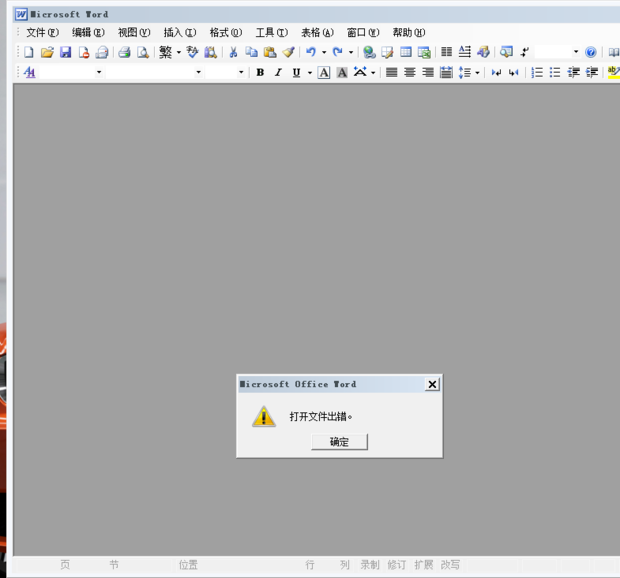Toggle Document Map view
The width and height of the screenshot is (620, 578).
point(506,52)
